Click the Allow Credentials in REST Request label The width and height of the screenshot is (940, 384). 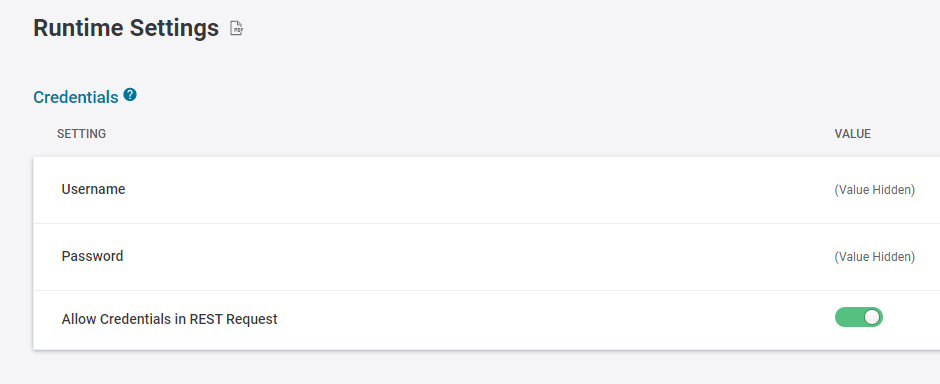[170, 319]
